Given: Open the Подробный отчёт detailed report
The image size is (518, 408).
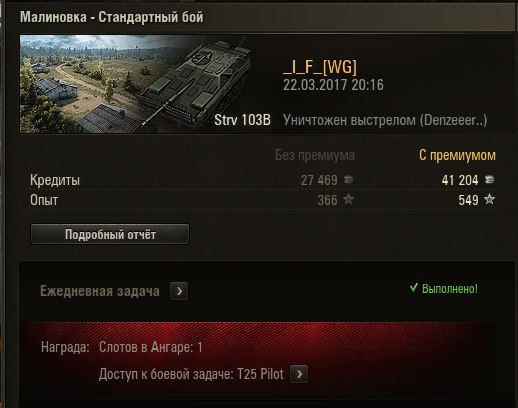Looking at the screenshot, I should point(110,234).
